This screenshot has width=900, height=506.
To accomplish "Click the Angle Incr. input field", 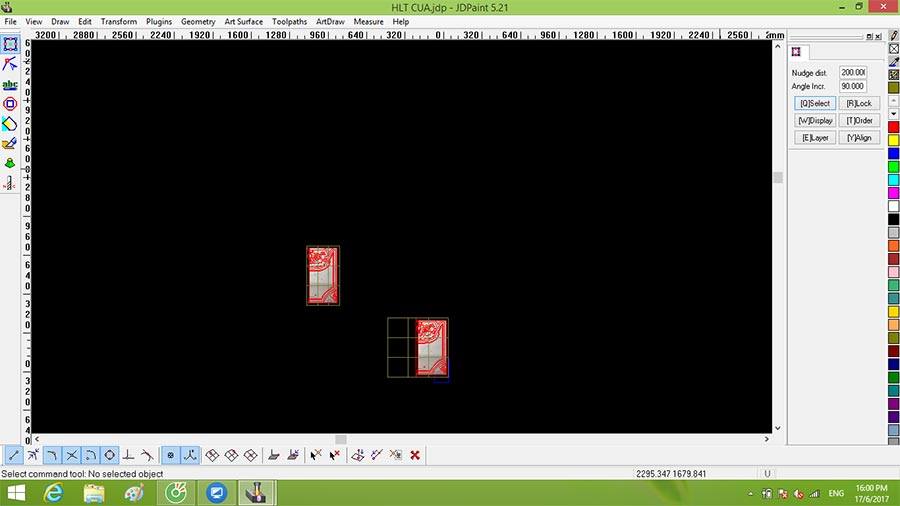I will 853,86.
